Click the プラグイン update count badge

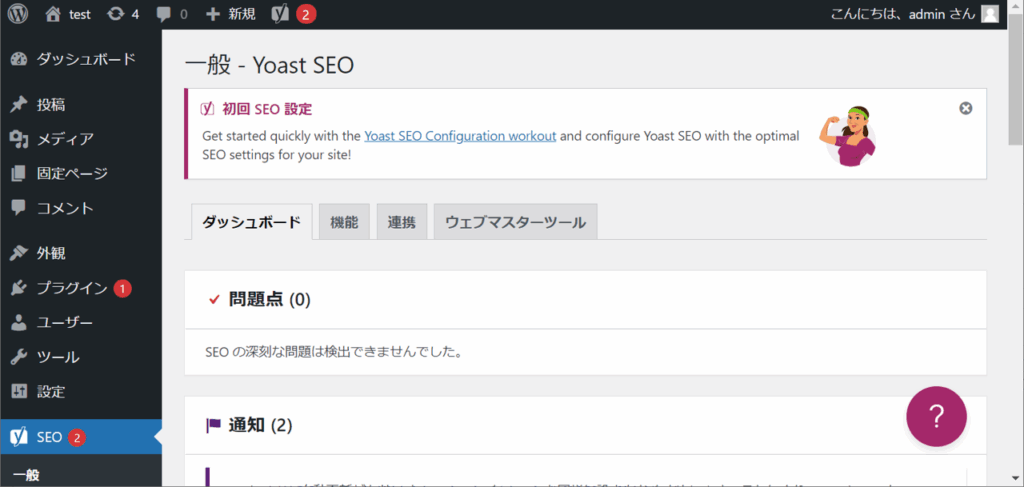click(122, 288)
